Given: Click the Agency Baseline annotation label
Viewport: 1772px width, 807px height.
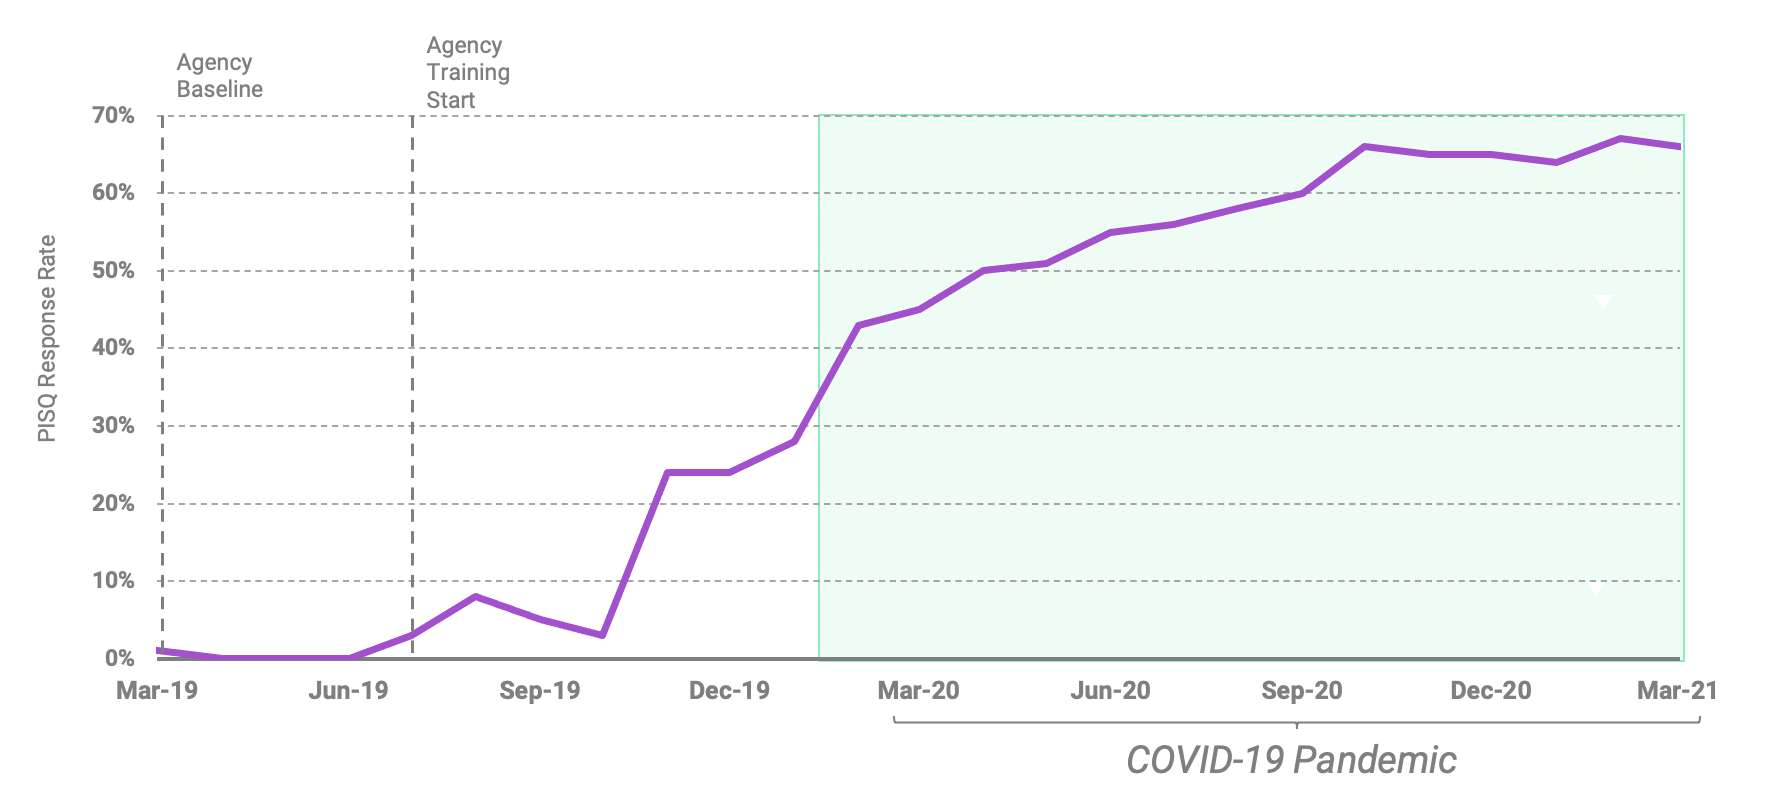Looking at the screenshot, I should pos(219,76).
